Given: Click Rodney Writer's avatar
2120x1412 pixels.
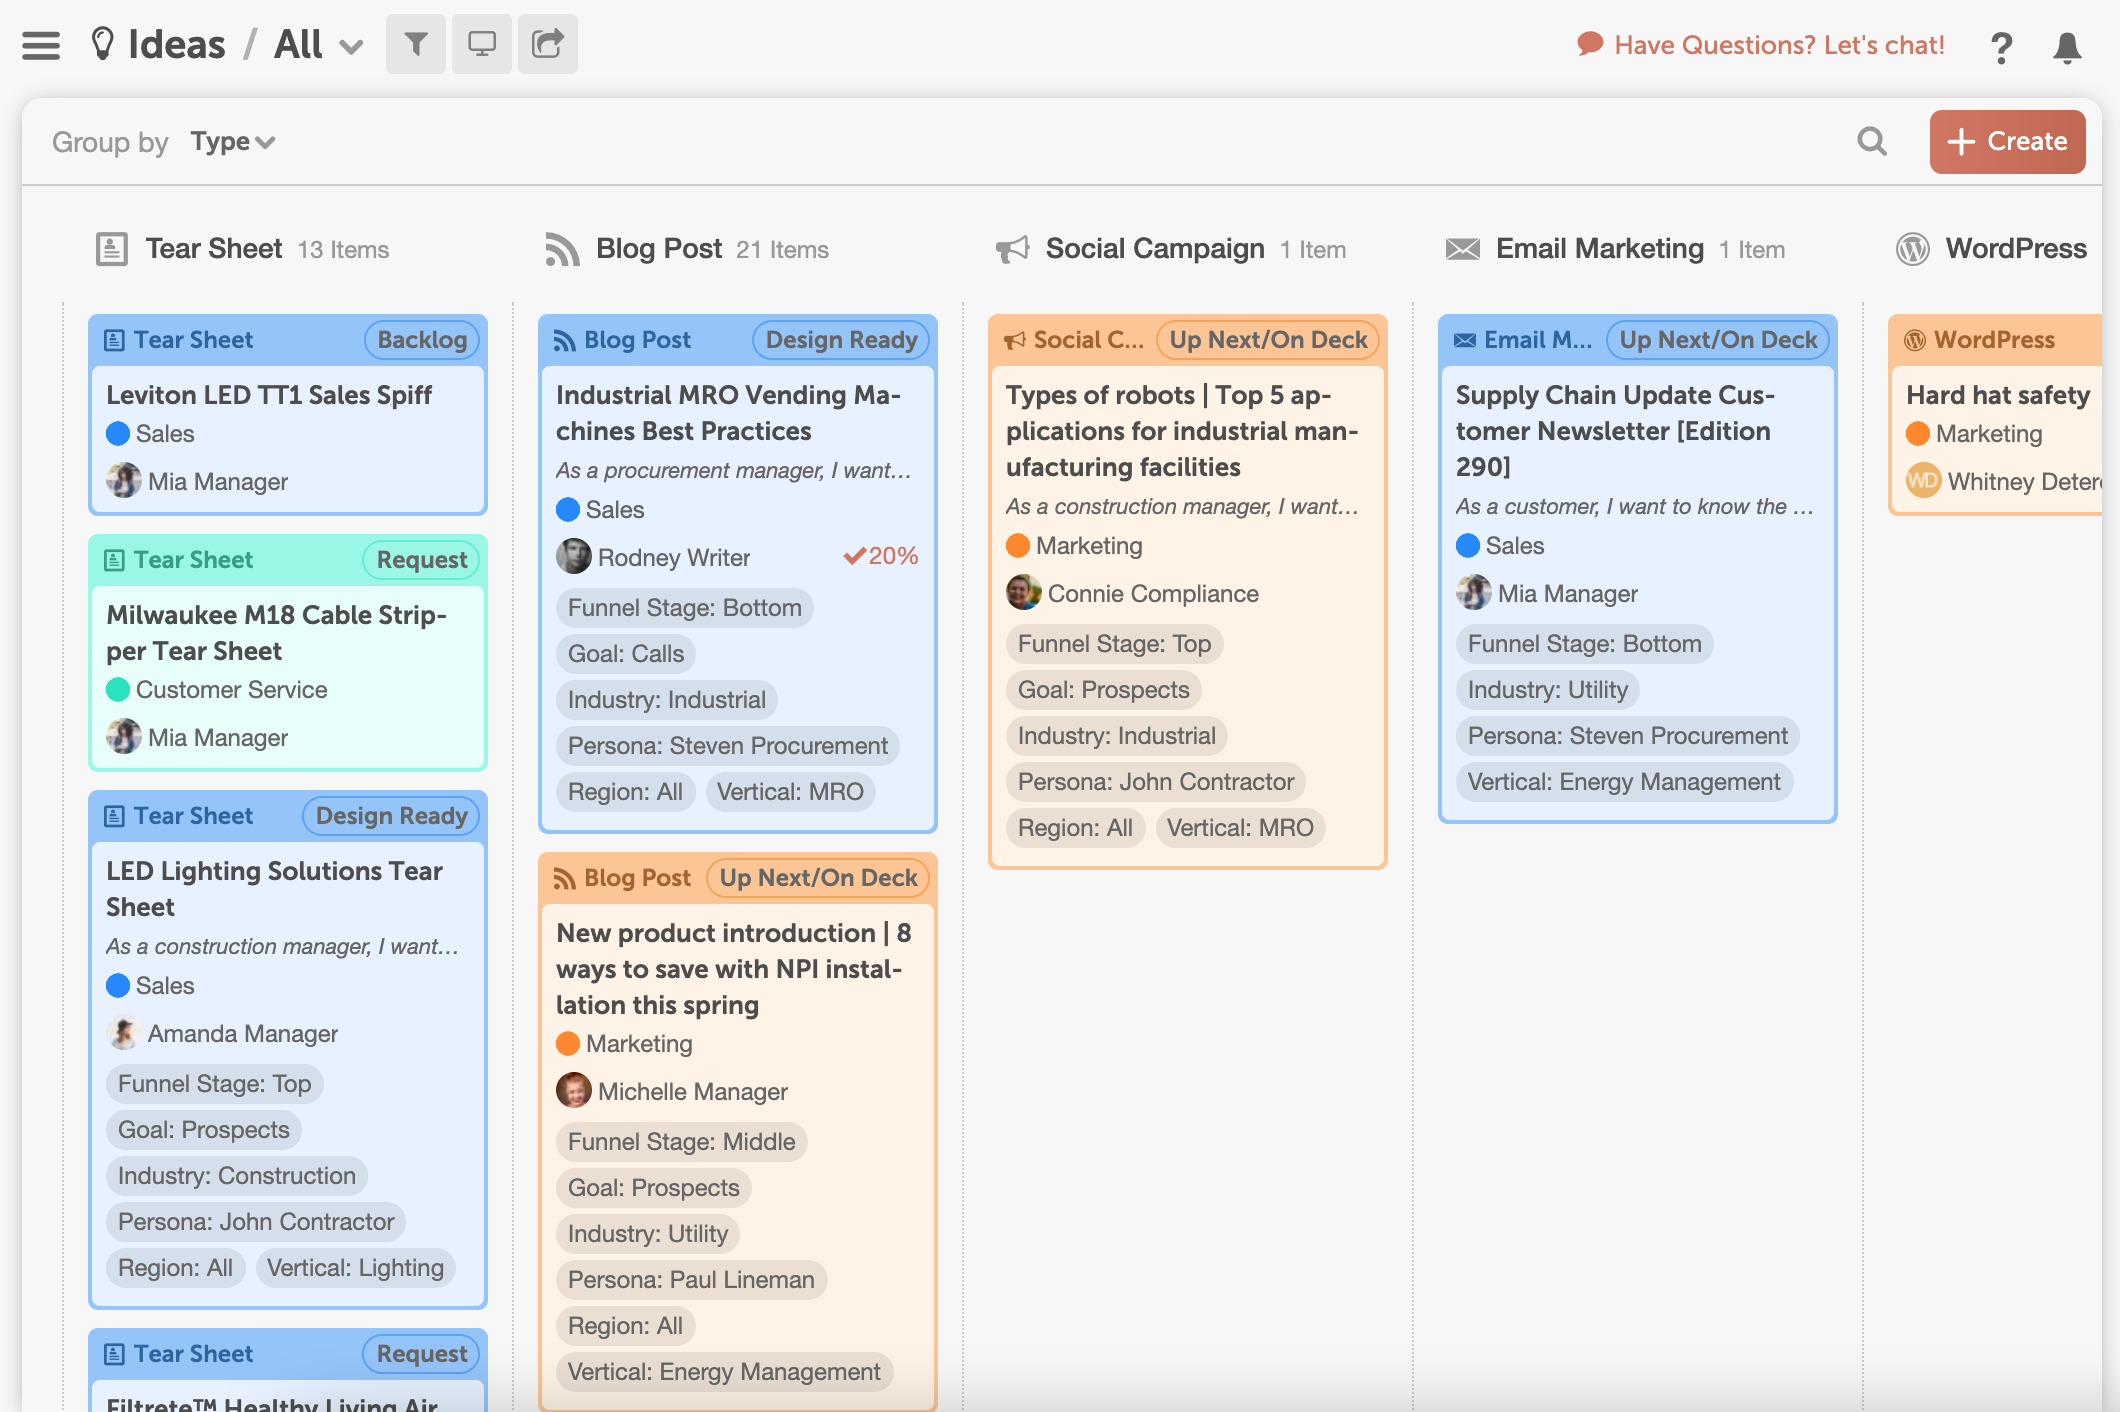Looking at the screenshot, I should (573, 556).
